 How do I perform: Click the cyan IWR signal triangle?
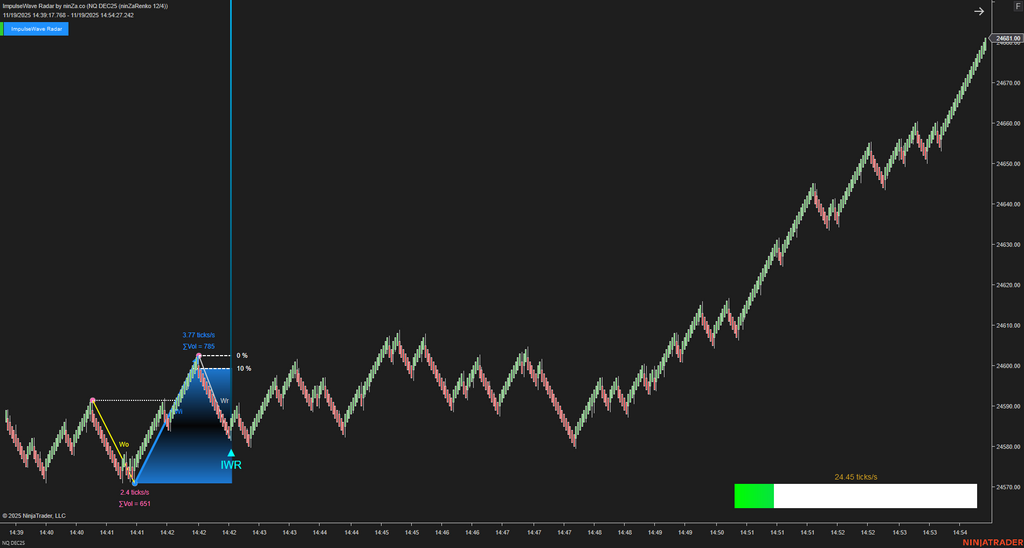click(231, 453)
